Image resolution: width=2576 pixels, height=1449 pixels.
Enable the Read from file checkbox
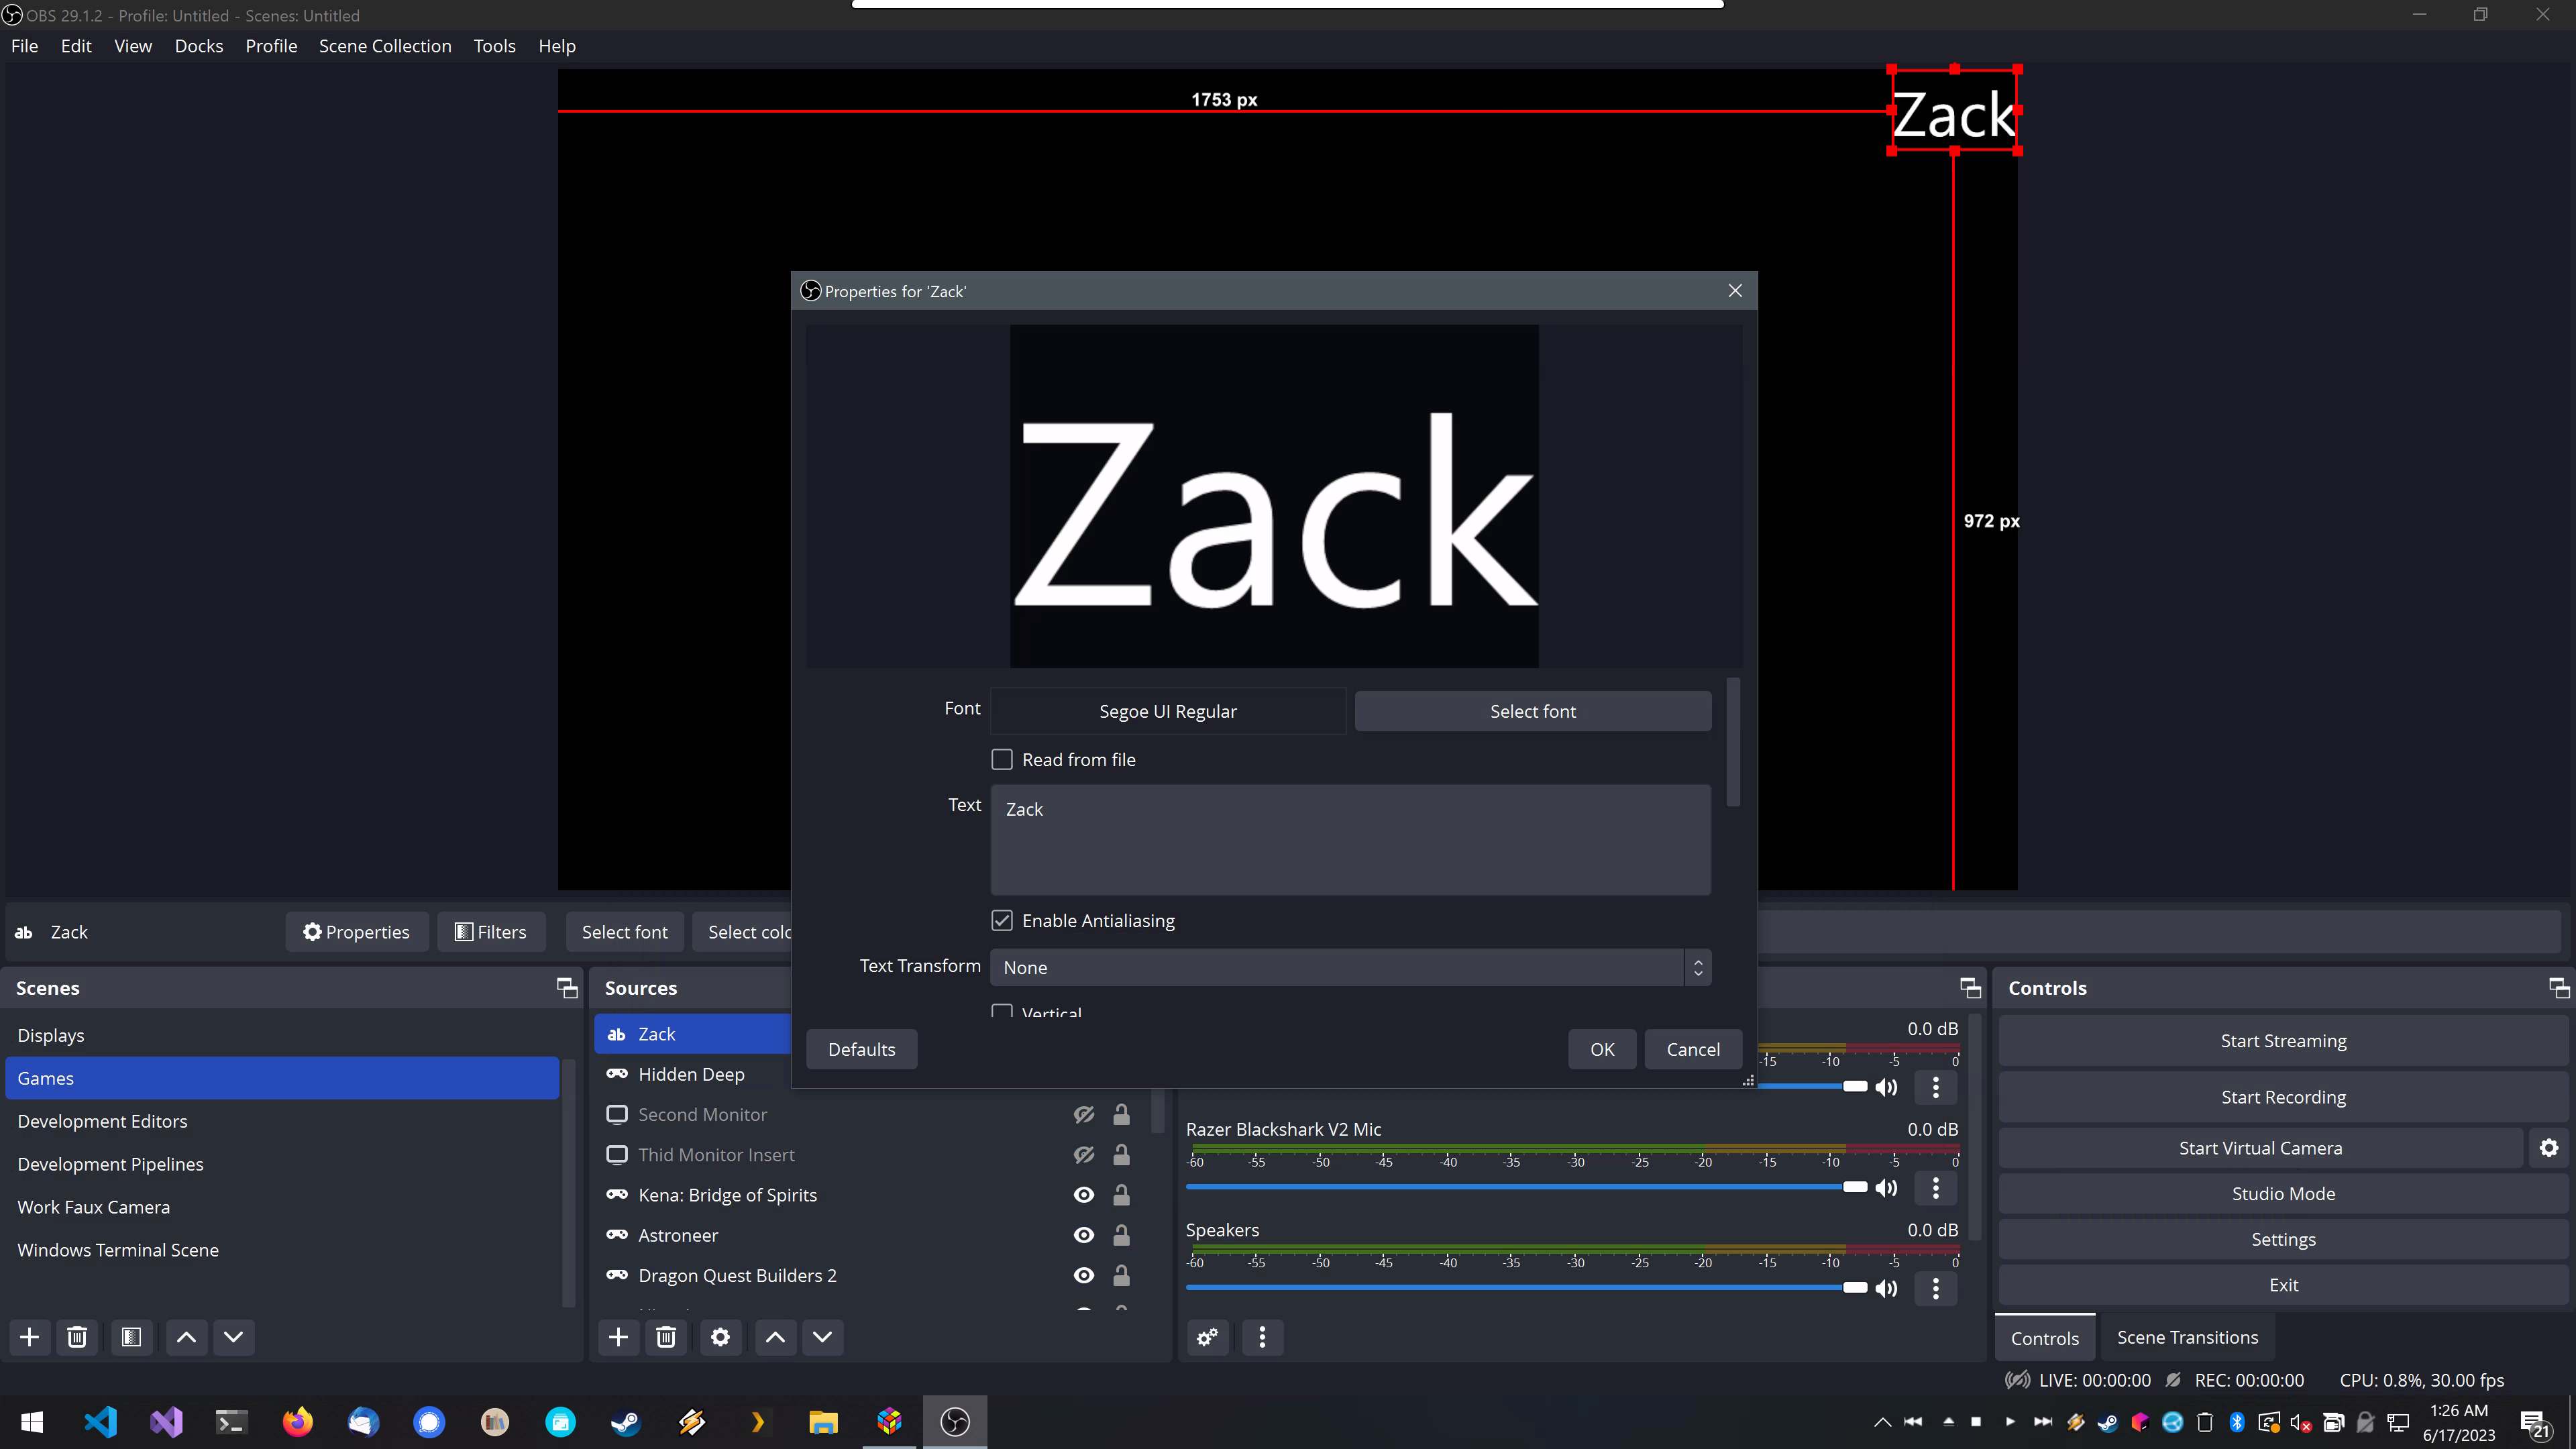(x=1001, y=759)
